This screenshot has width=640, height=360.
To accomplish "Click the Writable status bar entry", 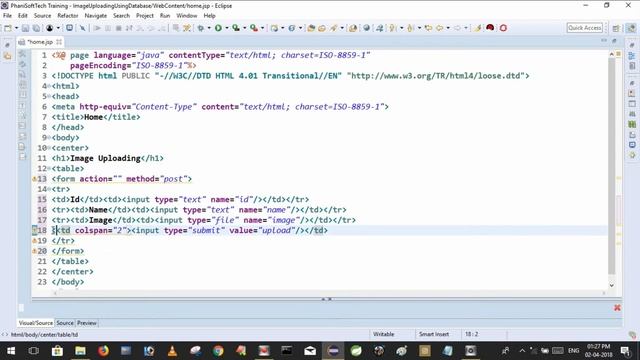I will (x=384, y=334).
